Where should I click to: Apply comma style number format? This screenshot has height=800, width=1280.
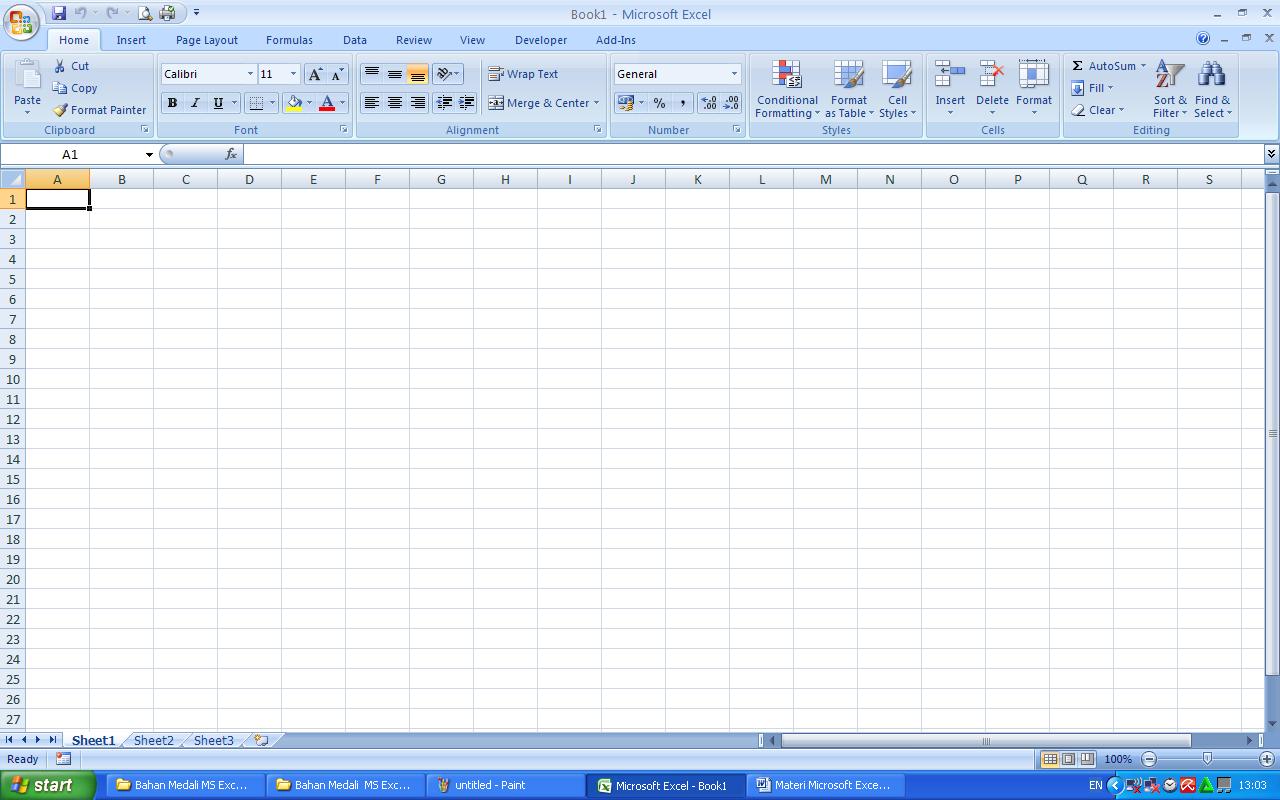click(x=683, y=103)
